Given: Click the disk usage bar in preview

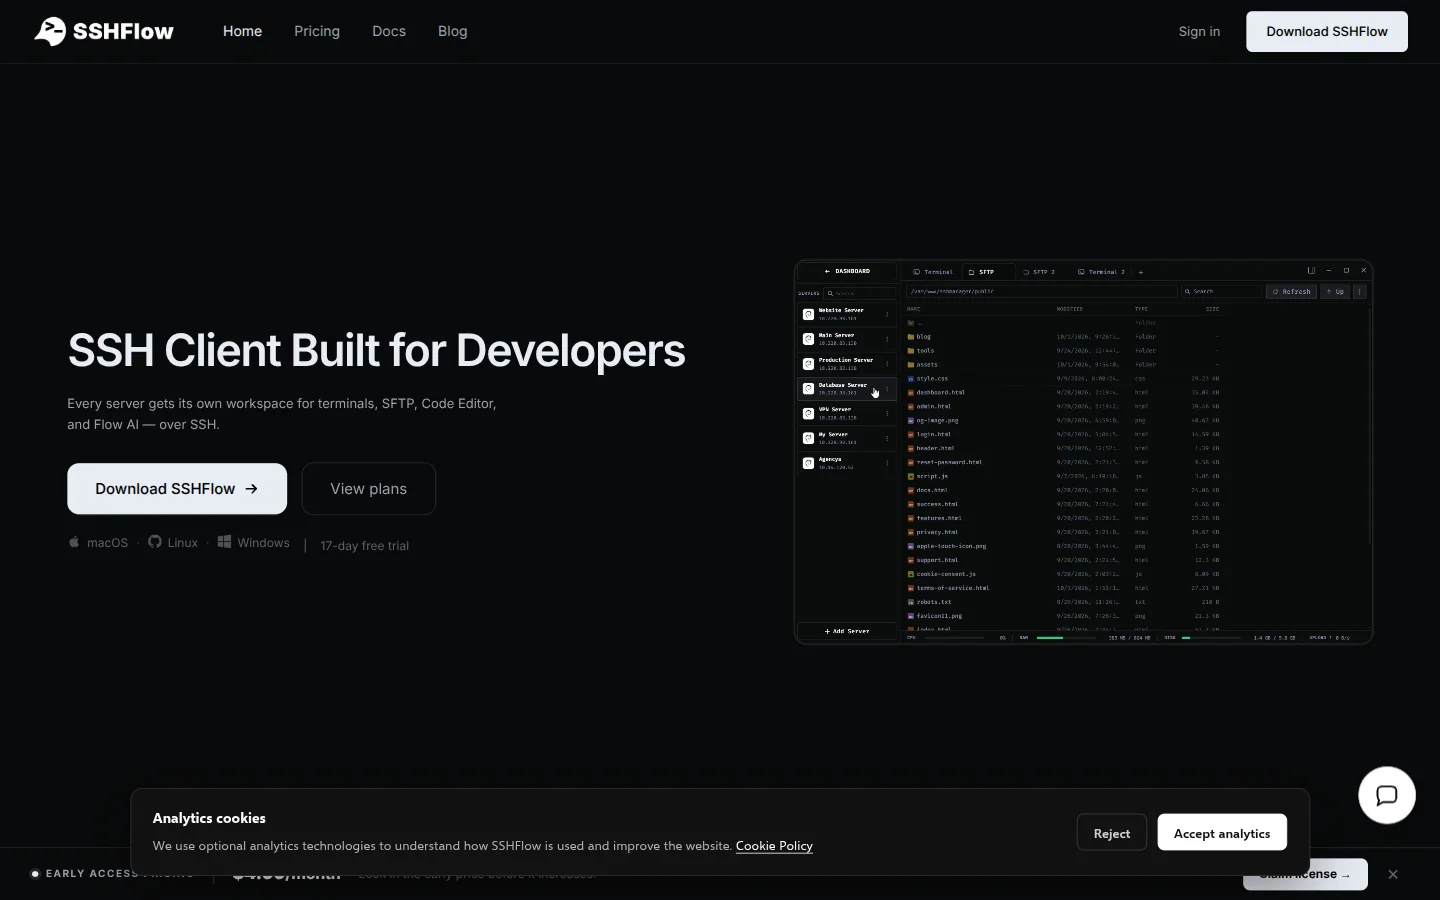Looking at the screenshot, I should point(1211,637).
